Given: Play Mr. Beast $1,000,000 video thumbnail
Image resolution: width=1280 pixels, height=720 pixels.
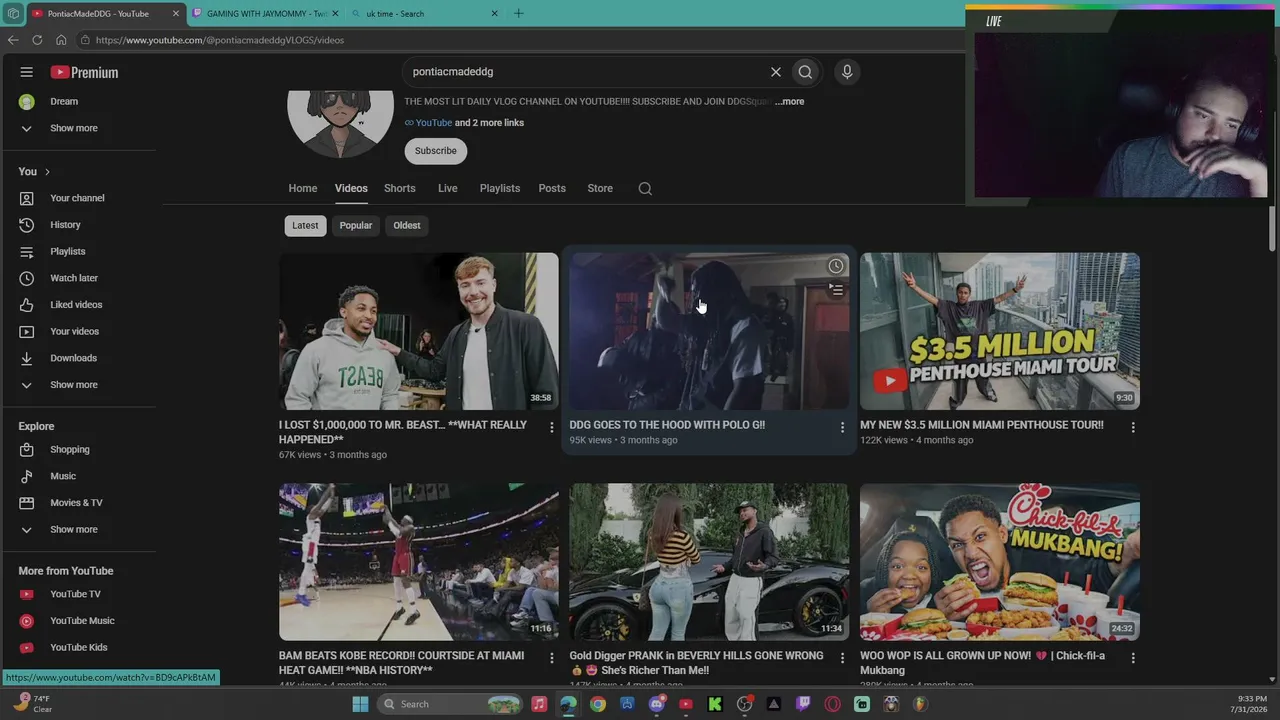Looking at the screenshot, I should pos(419,331).
